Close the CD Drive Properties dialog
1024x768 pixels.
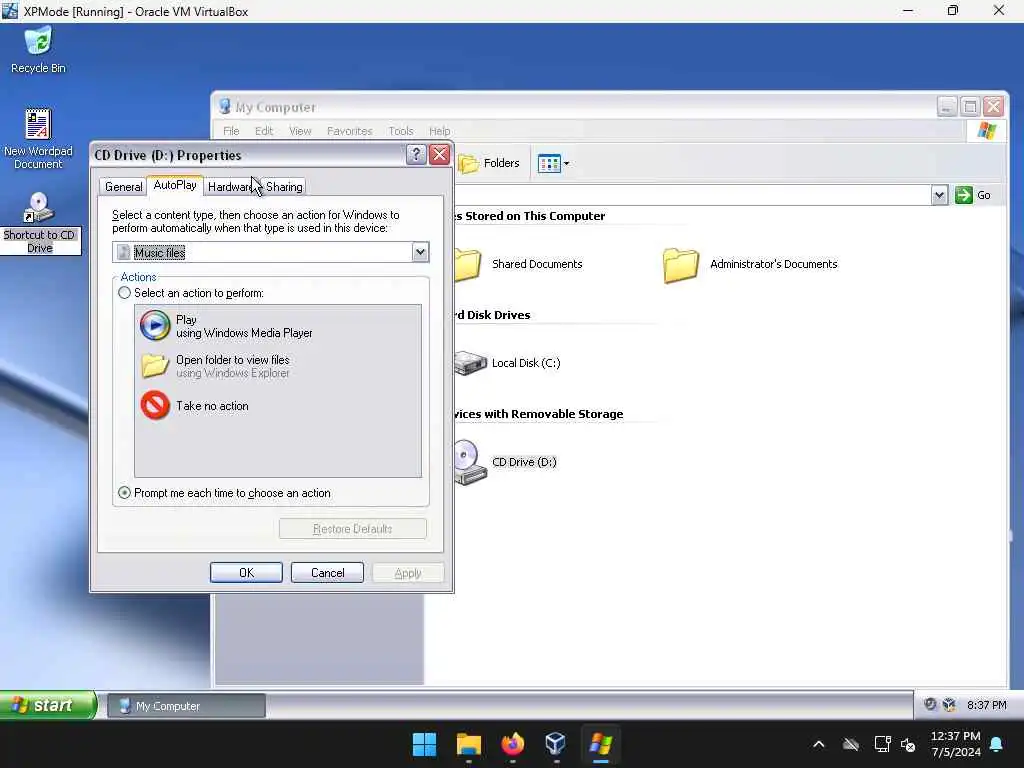tap(440, 155)
